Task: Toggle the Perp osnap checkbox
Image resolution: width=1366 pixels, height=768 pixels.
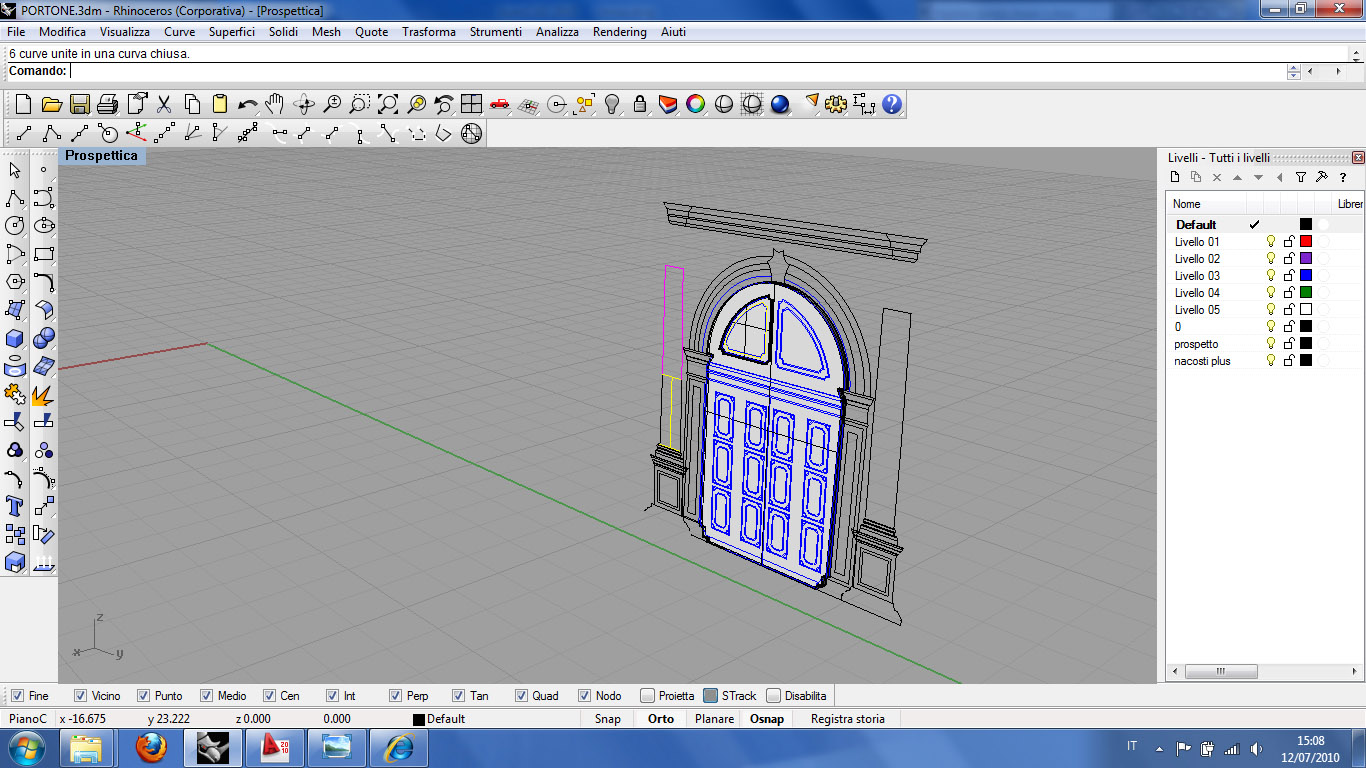Action: coord(395,696)
